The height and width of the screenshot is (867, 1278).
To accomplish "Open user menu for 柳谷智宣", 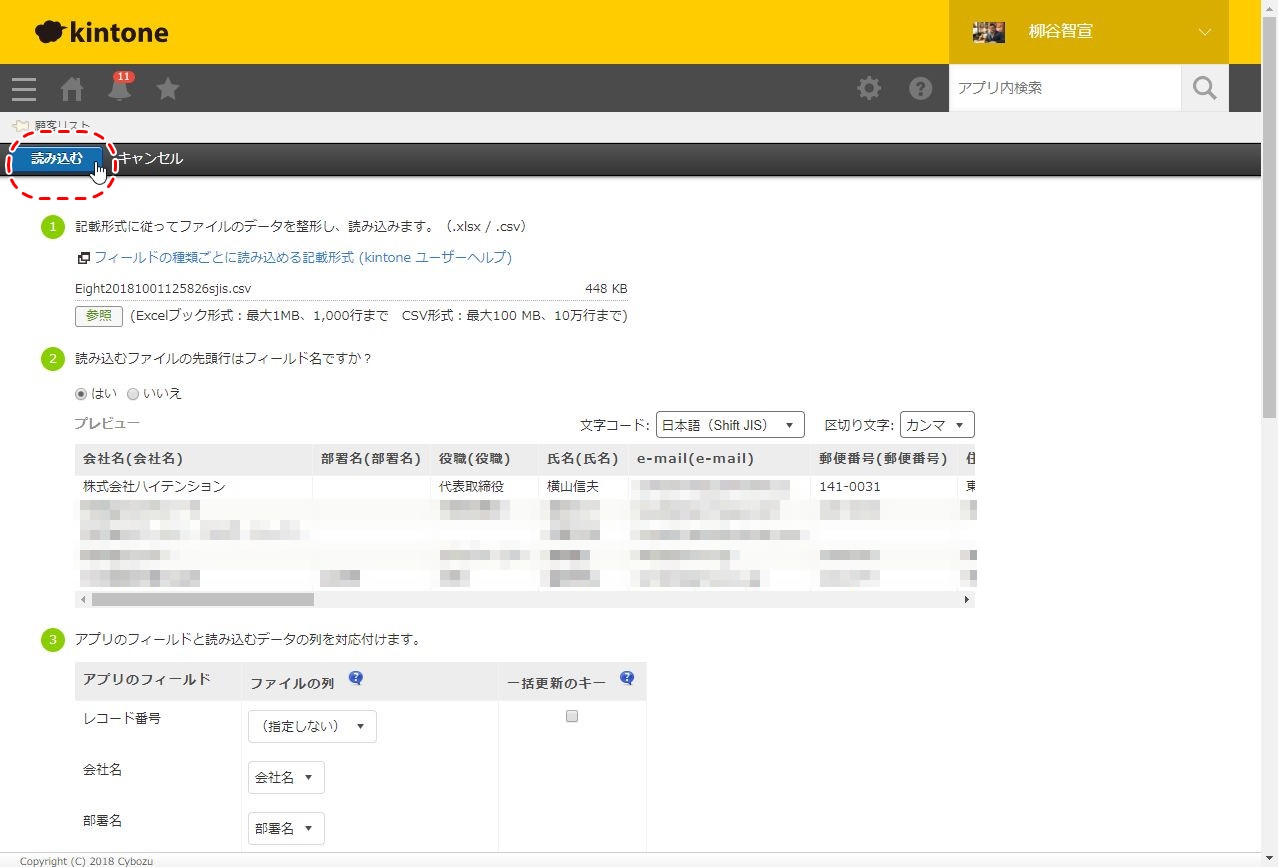I will (x=1088, y=32).
